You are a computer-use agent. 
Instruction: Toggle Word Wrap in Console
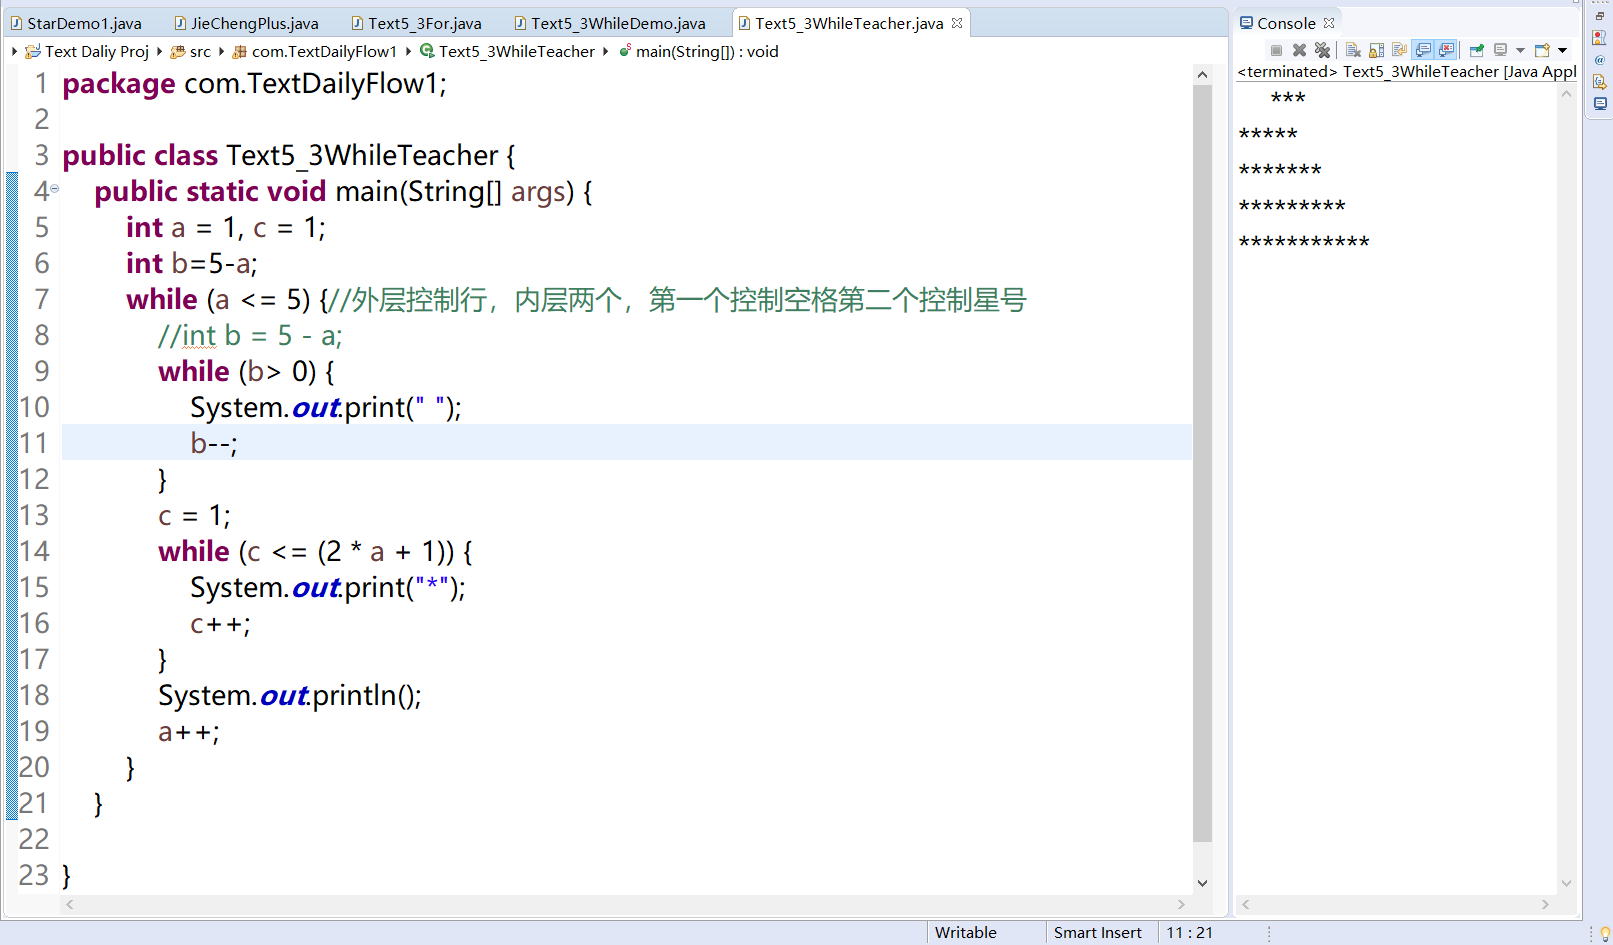pos(1399,50)
